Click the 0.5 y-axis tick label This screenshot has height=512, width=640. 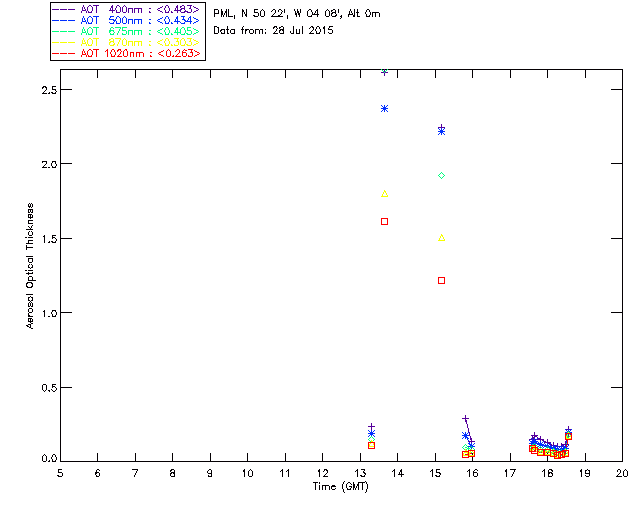tap(49, 388)
